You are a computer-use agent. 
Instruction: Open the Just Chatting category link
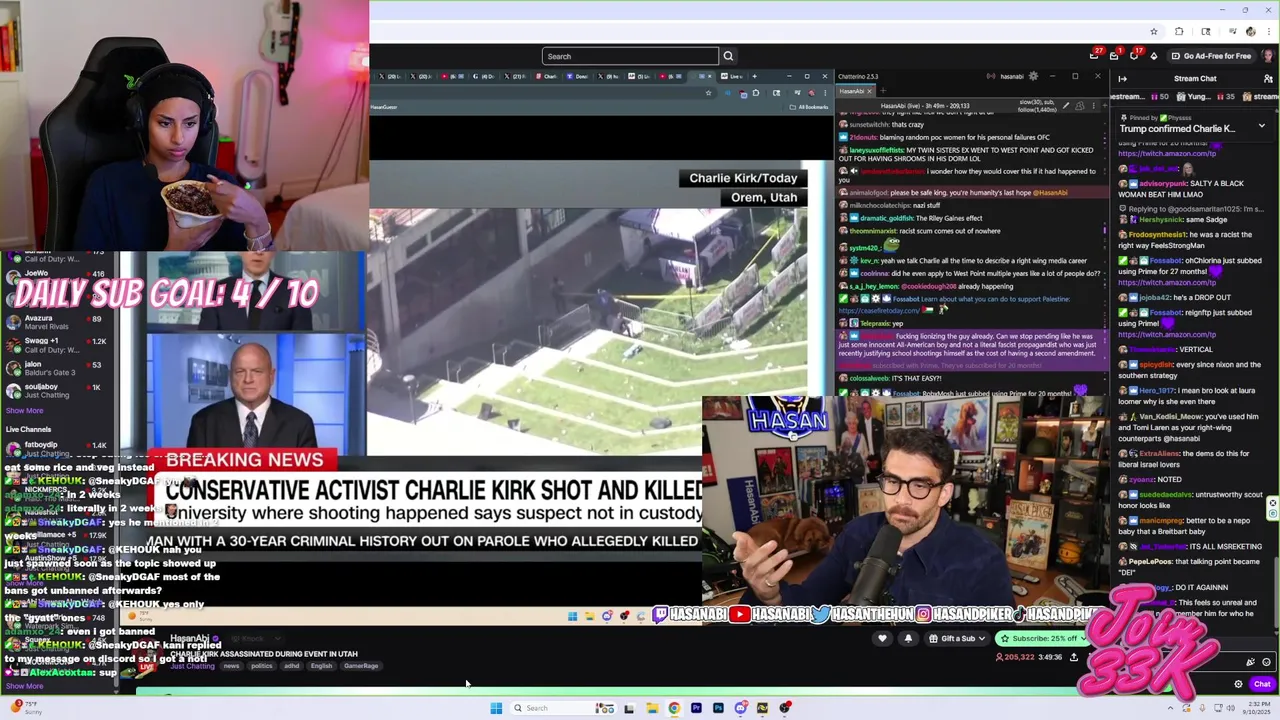click(x=193, y=666)
